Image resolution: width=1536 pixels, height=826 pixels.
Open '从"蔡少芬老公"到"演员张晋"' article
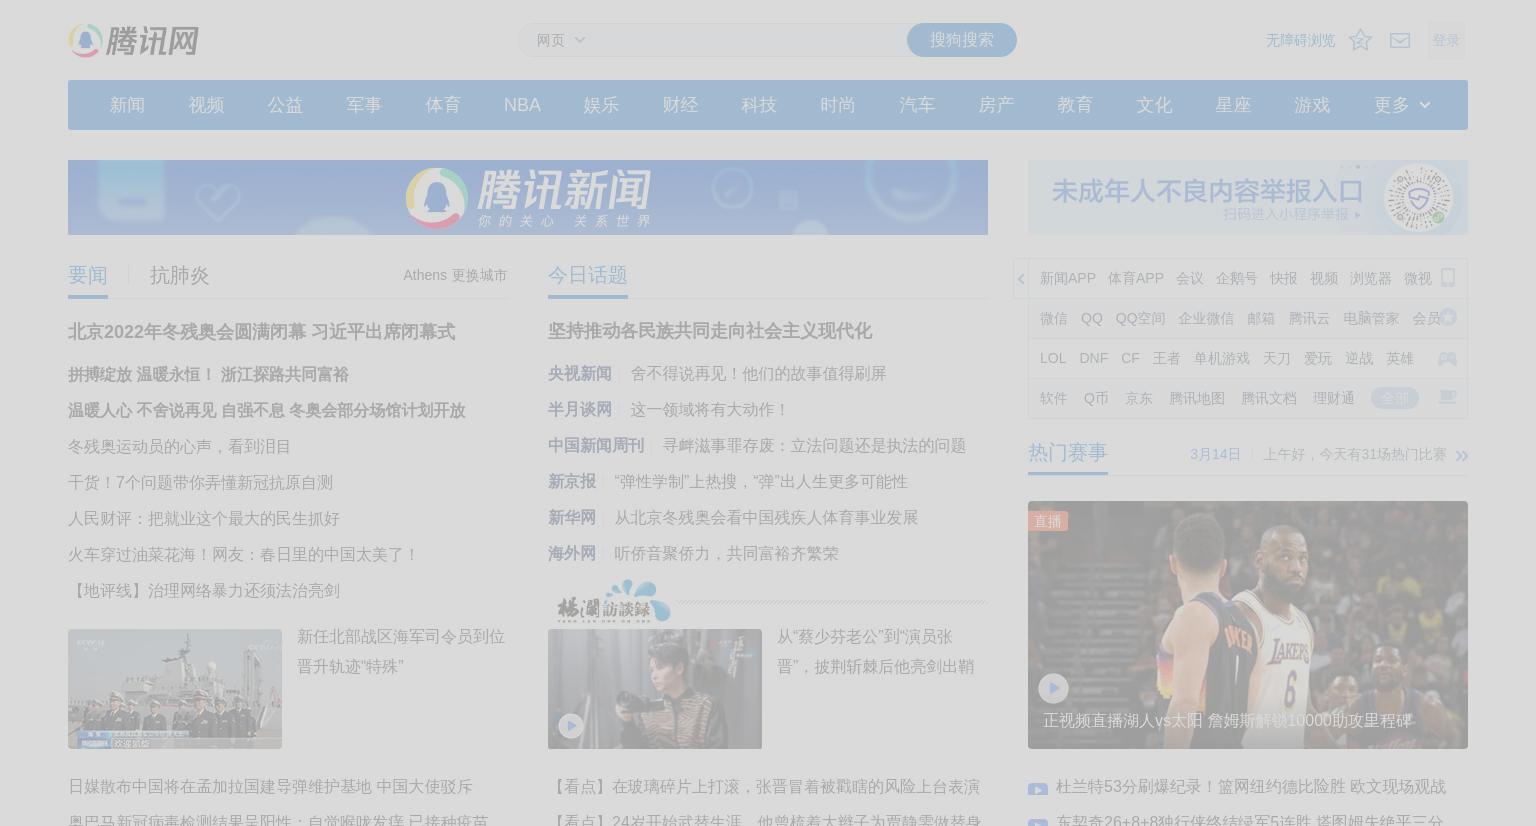point(875,651)
